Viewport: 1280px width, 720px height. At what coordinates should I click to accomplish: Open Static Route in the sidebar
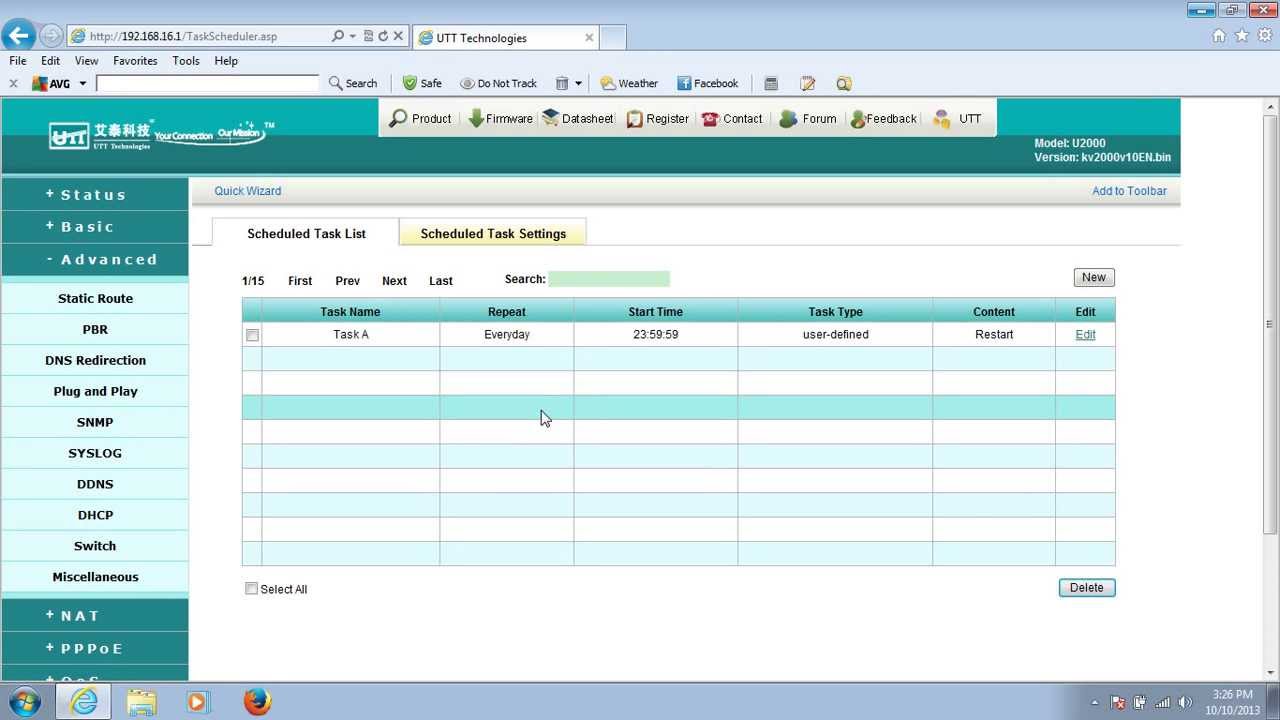point(95,298)
